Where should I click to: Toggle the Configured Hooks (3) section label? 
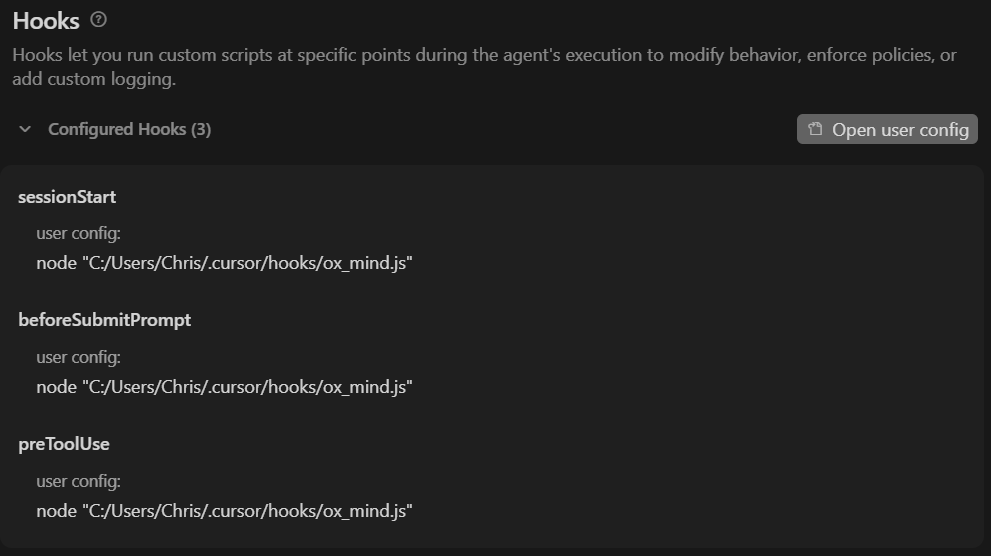[130, 130]
